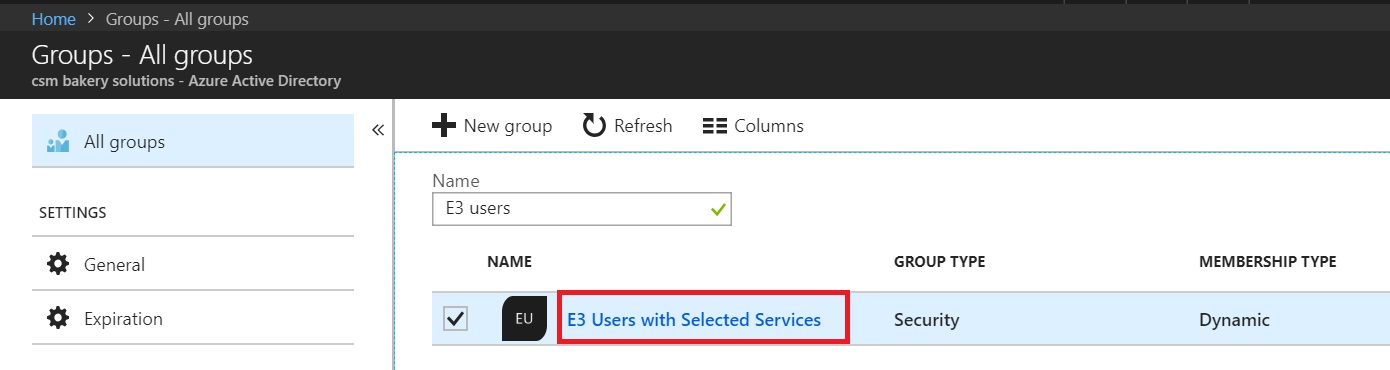Screen dimensions: 1390x370
Task: Click the Refresh button label
Action: [643, 126]
